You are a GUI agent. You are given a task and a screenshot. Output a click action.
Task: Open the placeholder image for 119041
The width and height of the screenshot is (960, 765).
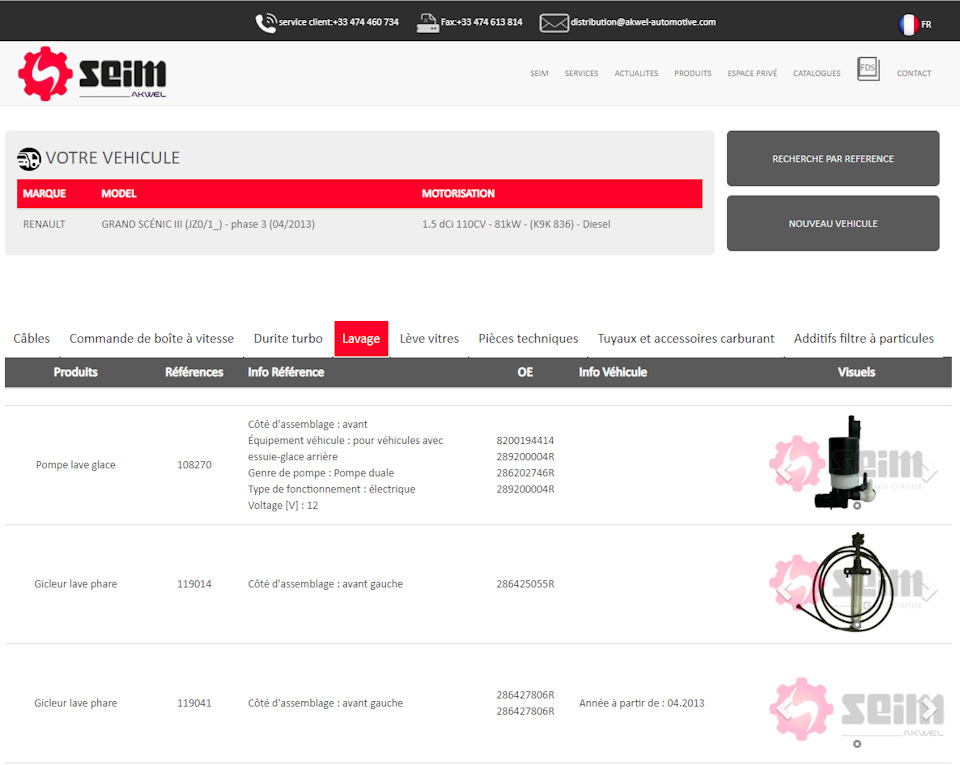tap(857, 709)
